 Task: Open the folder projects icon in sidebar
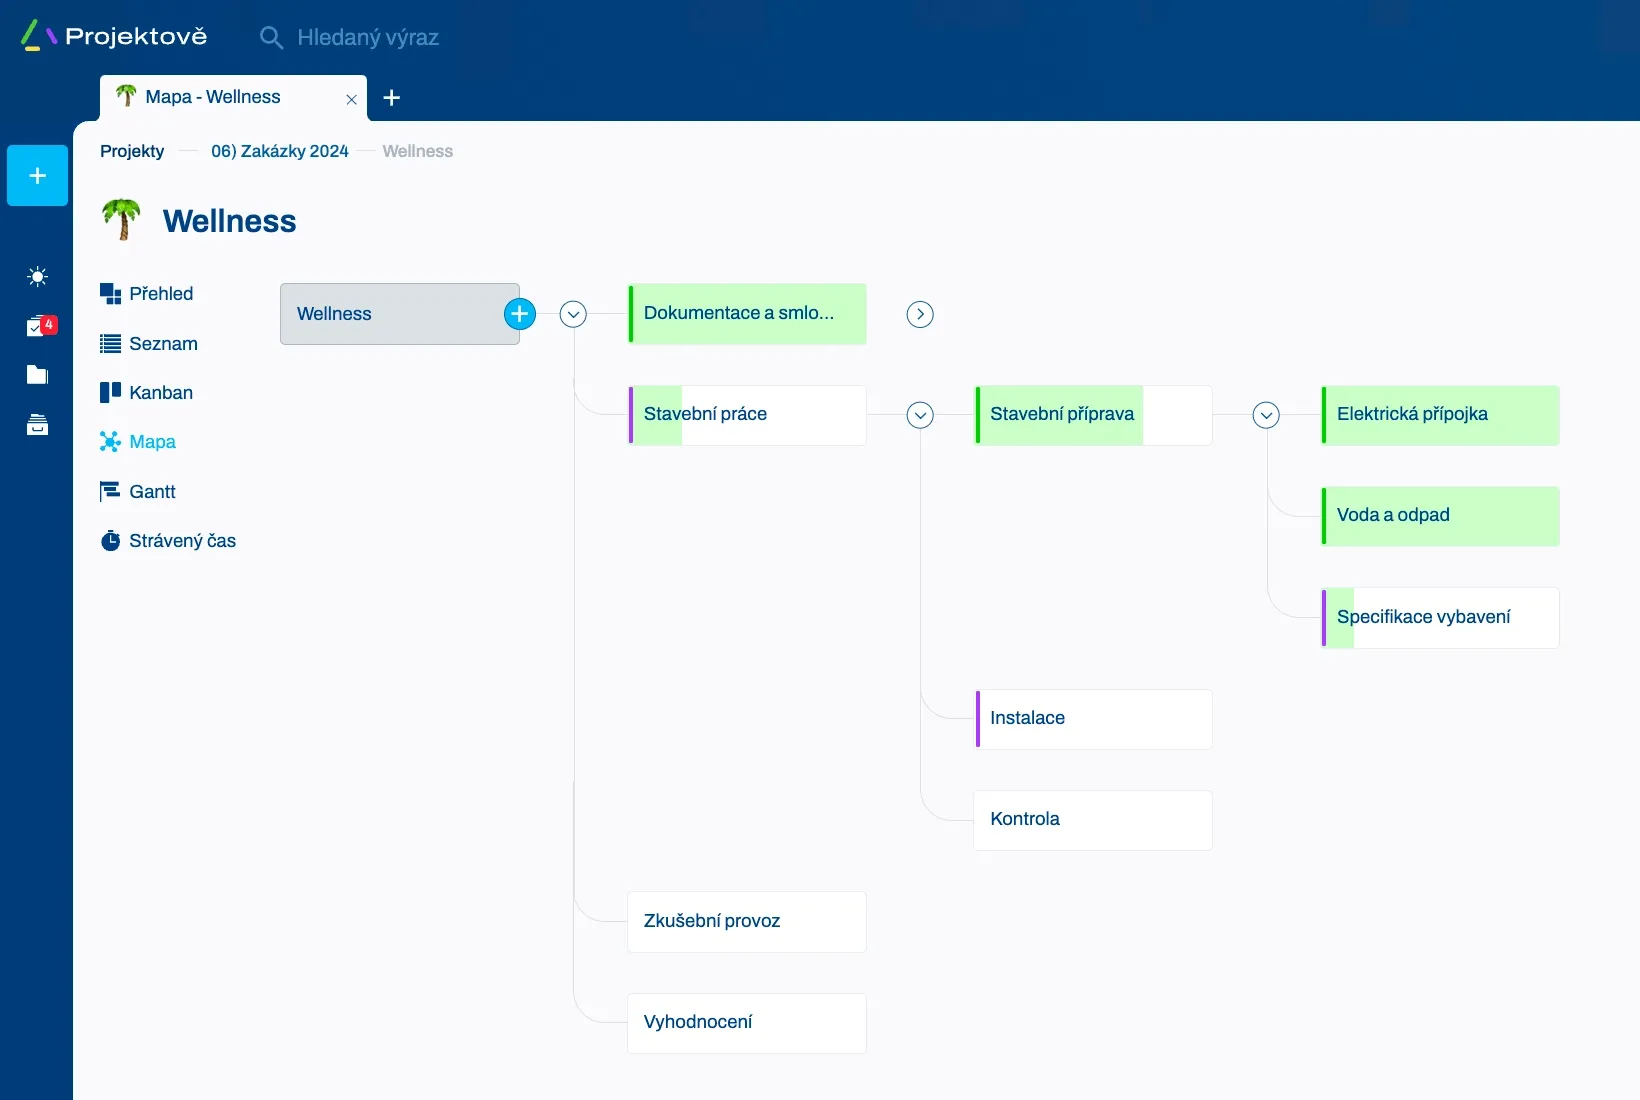pyautogui.click(x=38, y=375)
